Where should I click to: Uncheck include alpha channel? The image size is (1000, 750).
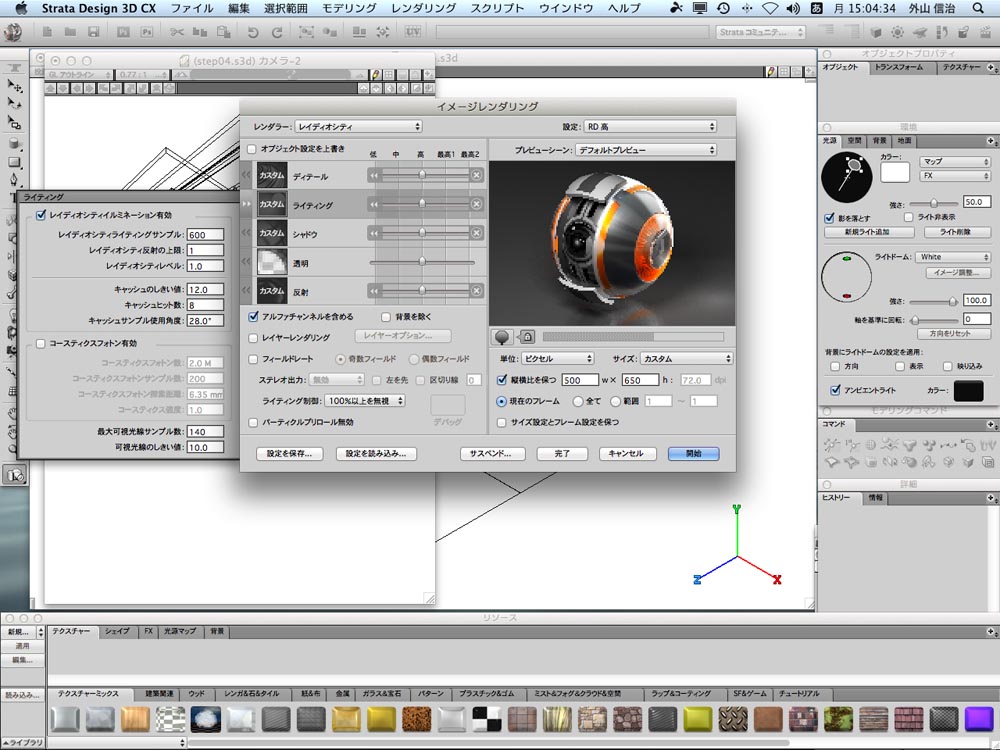tap(253, 316)
